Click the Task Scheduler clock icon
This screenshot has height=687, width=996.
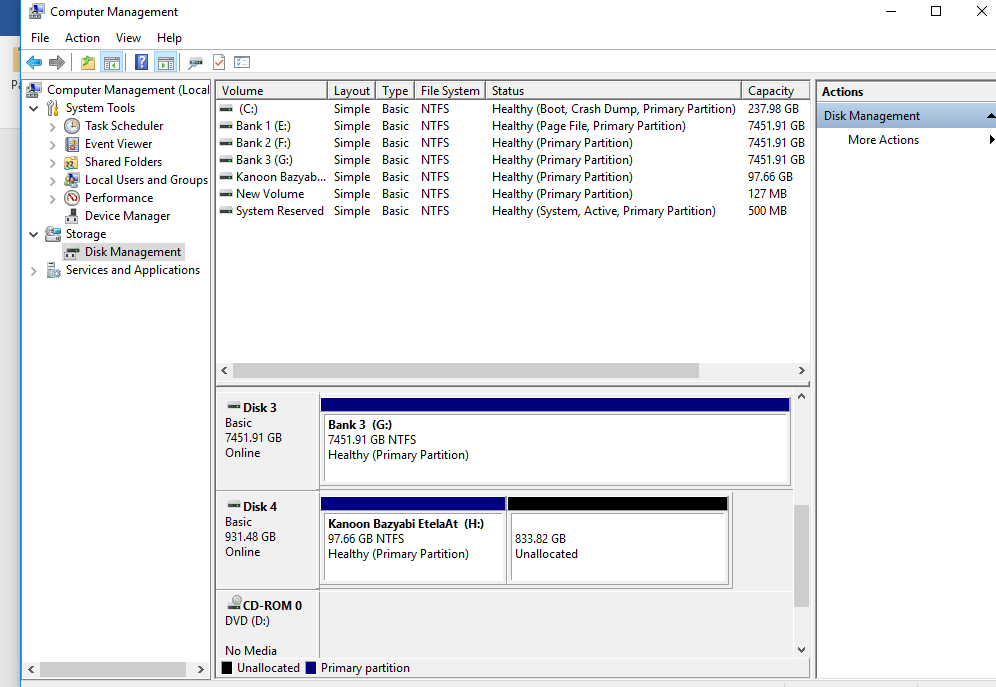[x=72, y=126]
